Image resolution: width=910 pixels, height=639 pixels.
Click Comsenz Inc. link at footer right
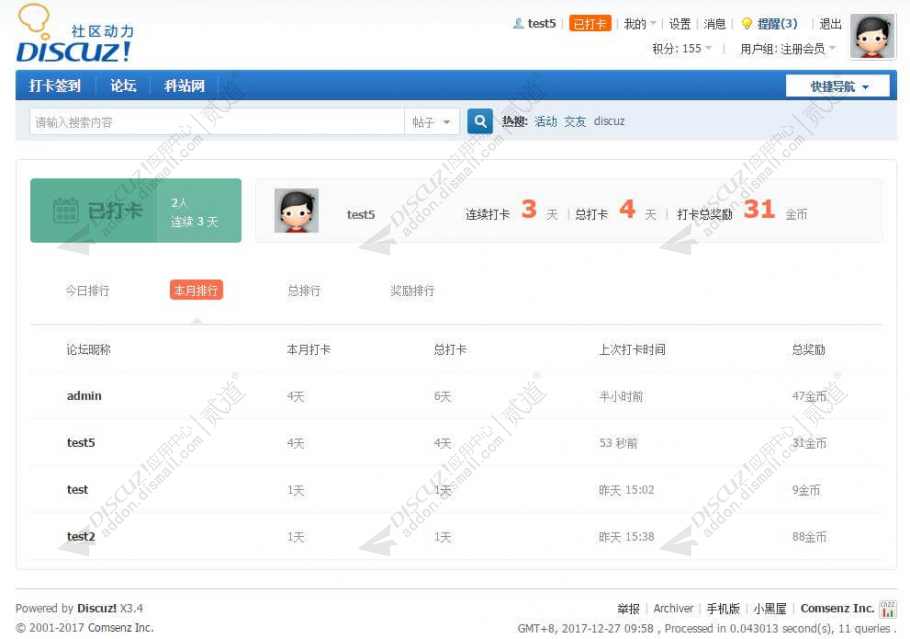837,608
